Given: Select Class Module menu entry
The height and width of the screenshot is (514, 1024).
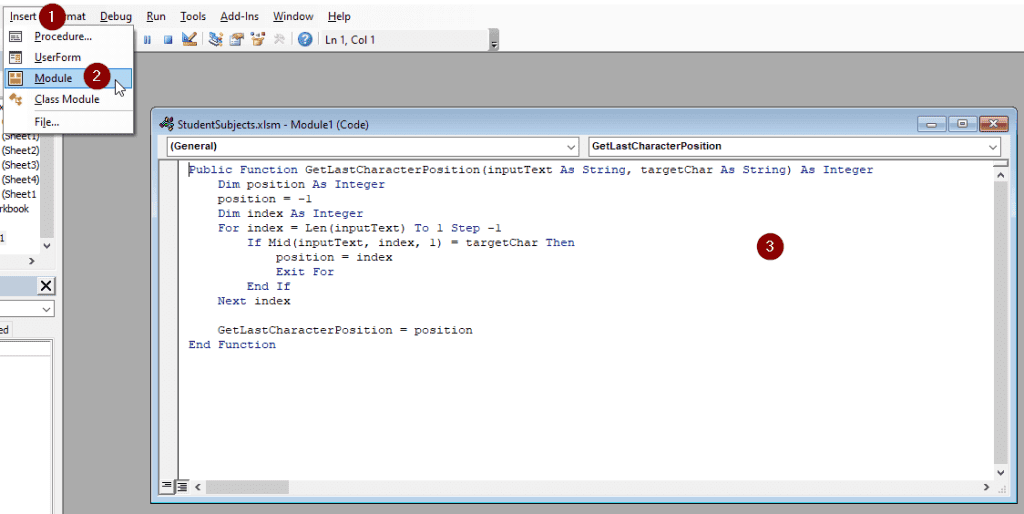Looking at the screenshot, I should tap(67, 99).
